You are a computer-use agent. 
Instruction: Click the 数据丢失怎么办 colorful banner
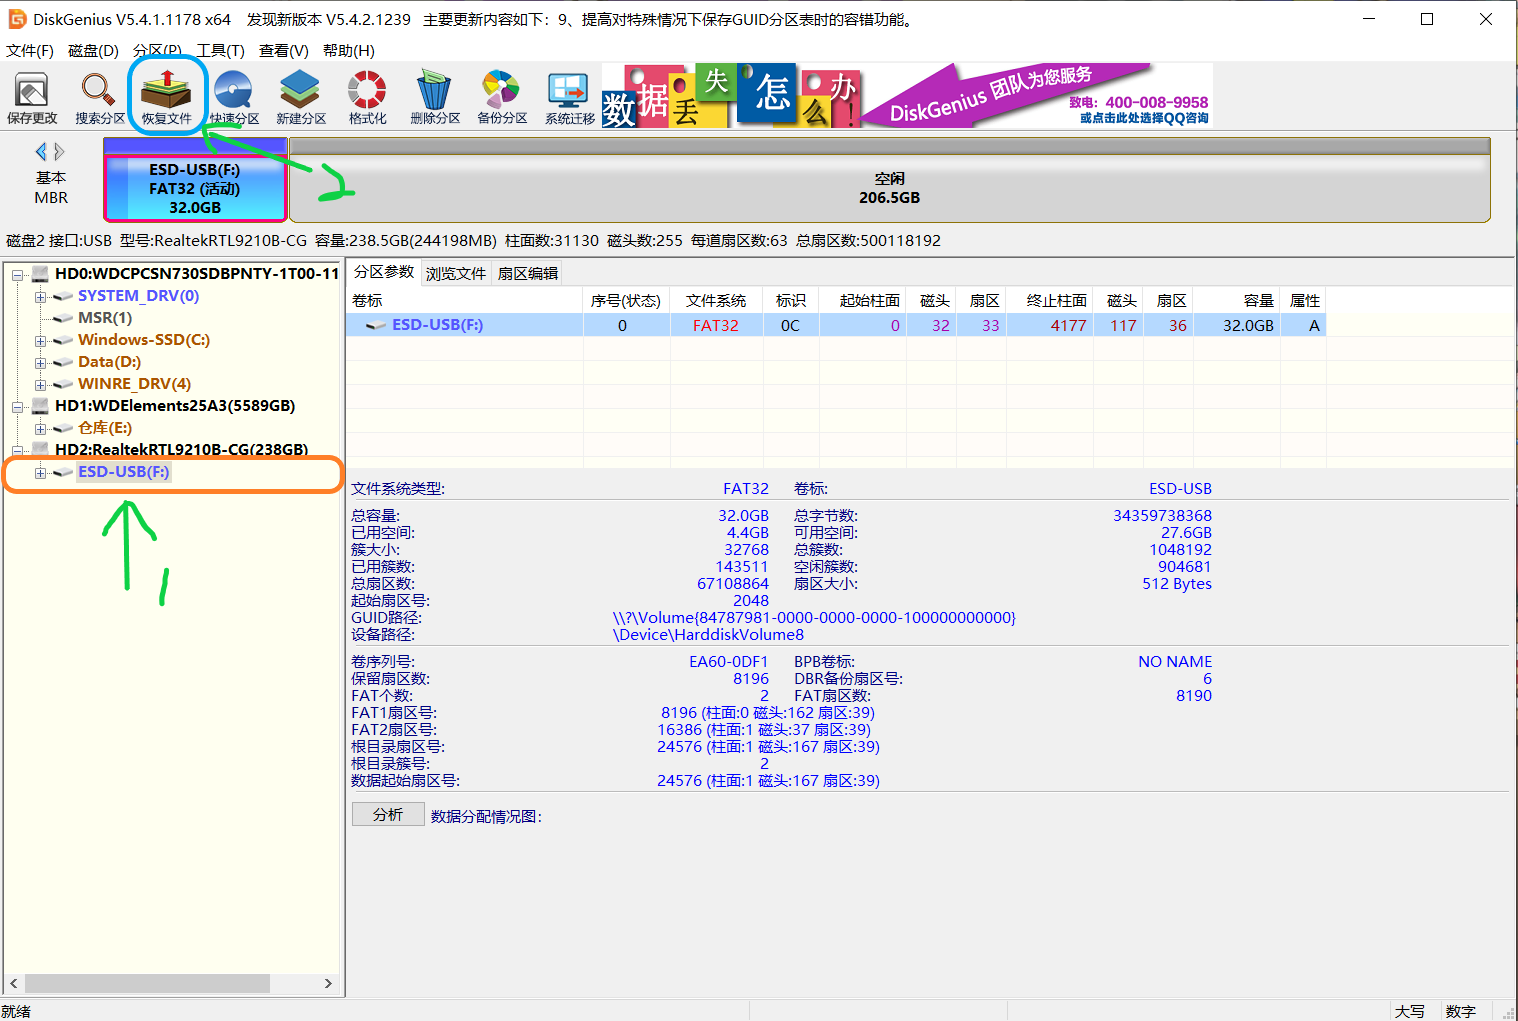pos(730,96)
